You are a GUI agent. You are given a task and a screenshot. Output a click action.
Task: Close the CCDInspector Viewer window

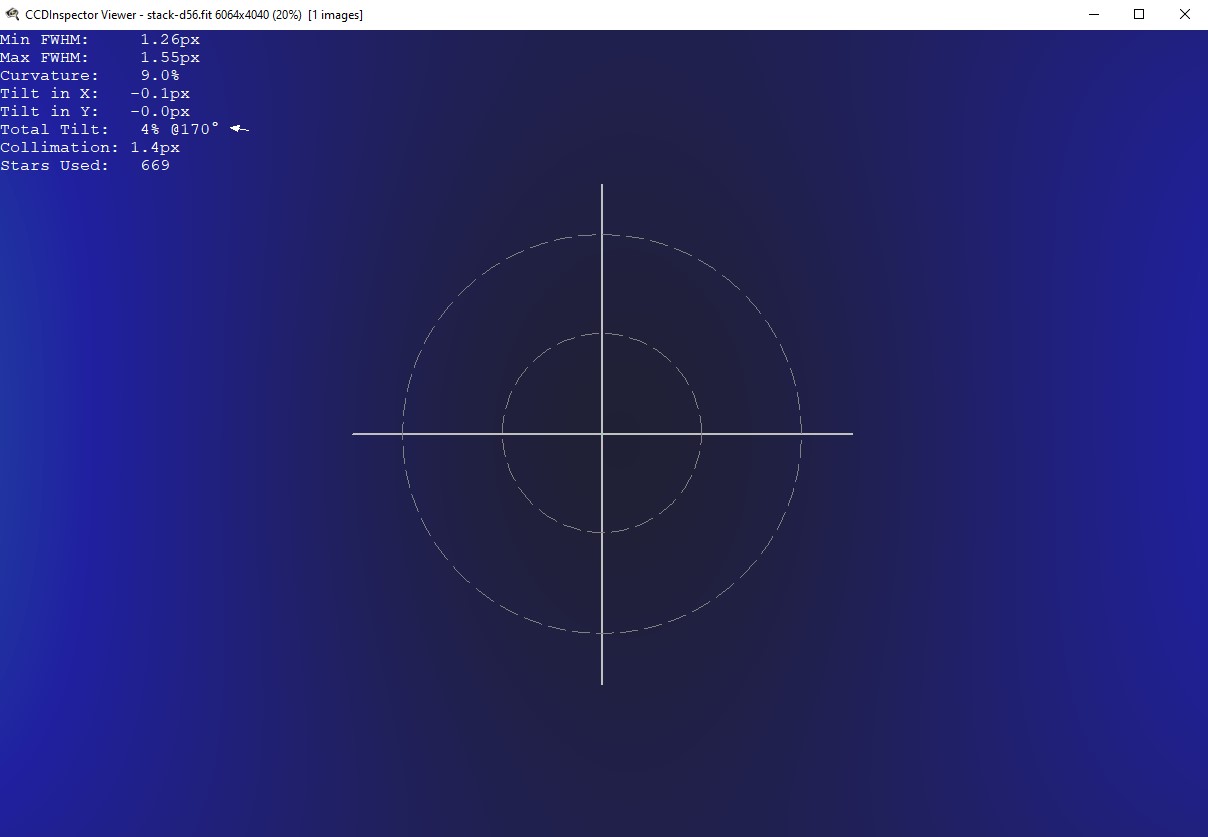(x=1185, y=14)
